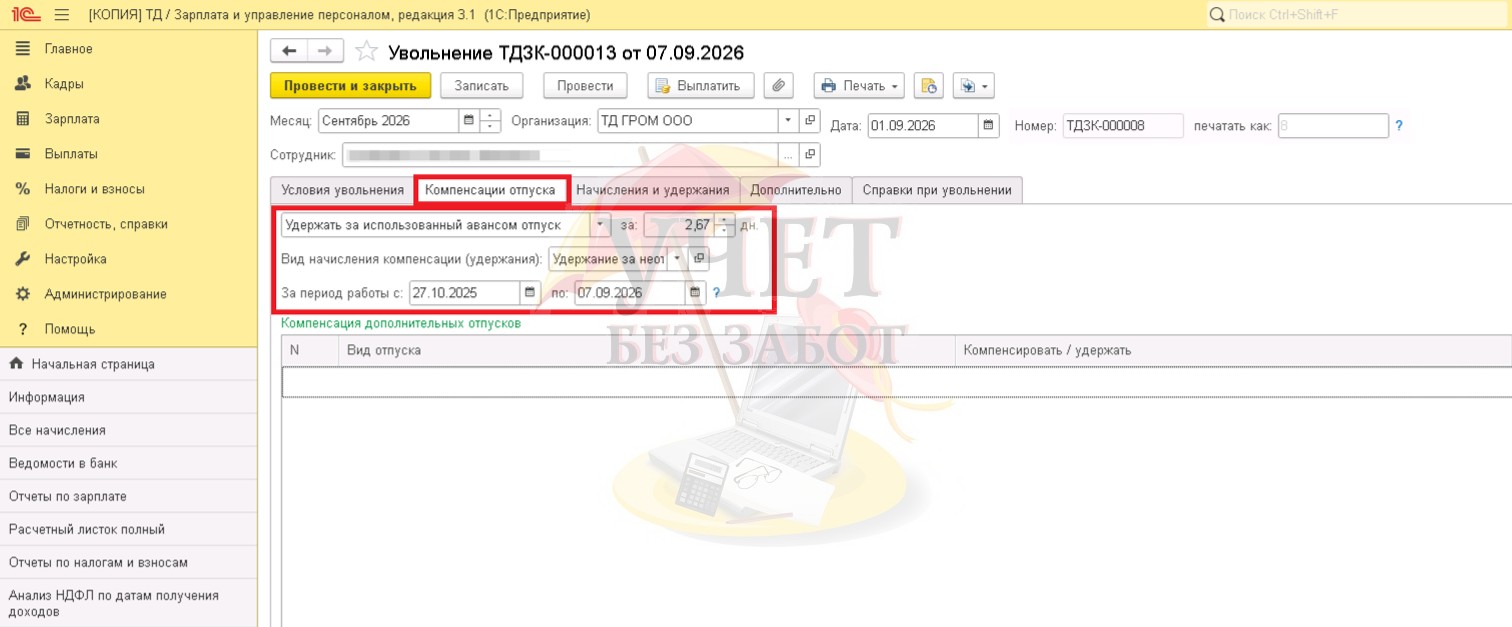Open the Все начисления panel item
Viewport: 1512px width, 627px height.
tap(57, 430)
